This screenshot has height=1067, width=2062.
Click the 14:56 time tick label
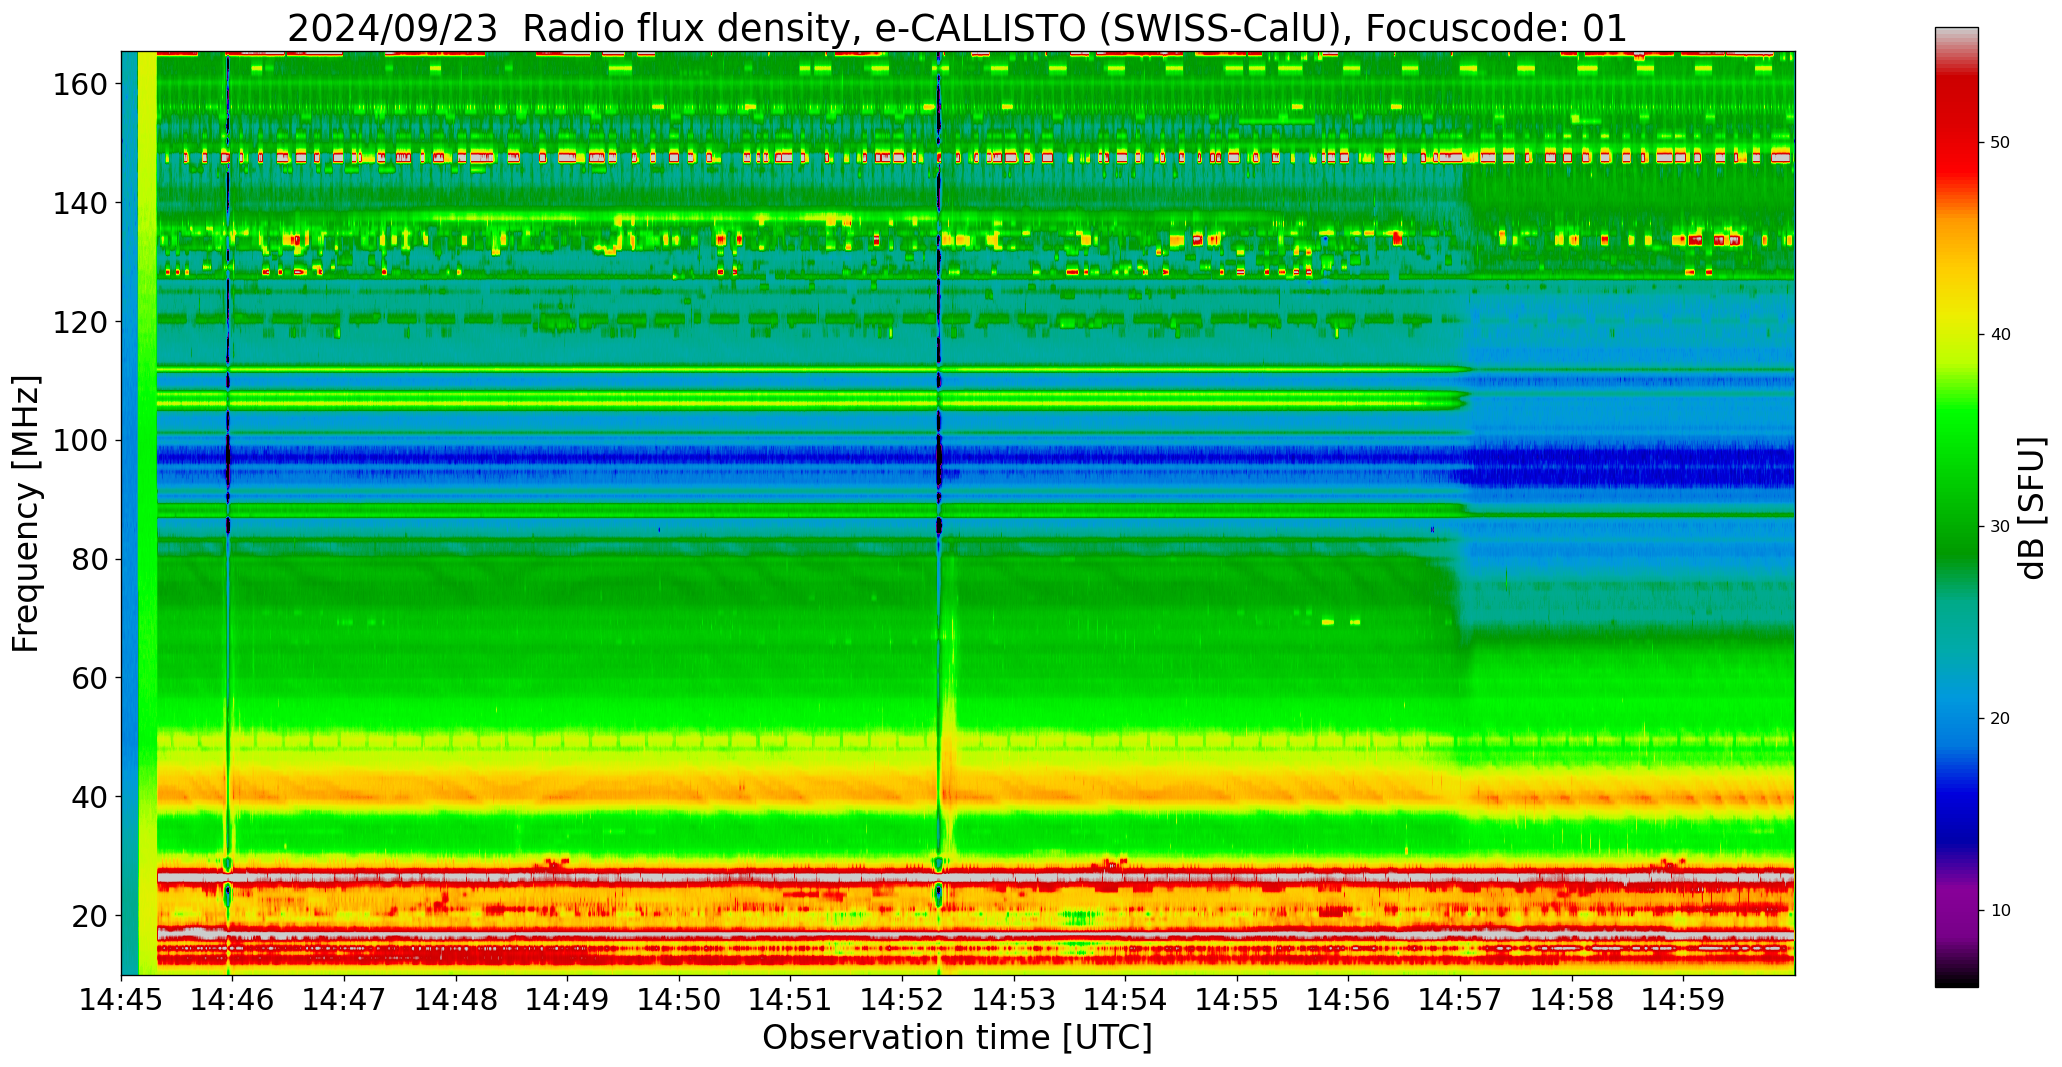pyautogui.click(x=1348, y=999)
